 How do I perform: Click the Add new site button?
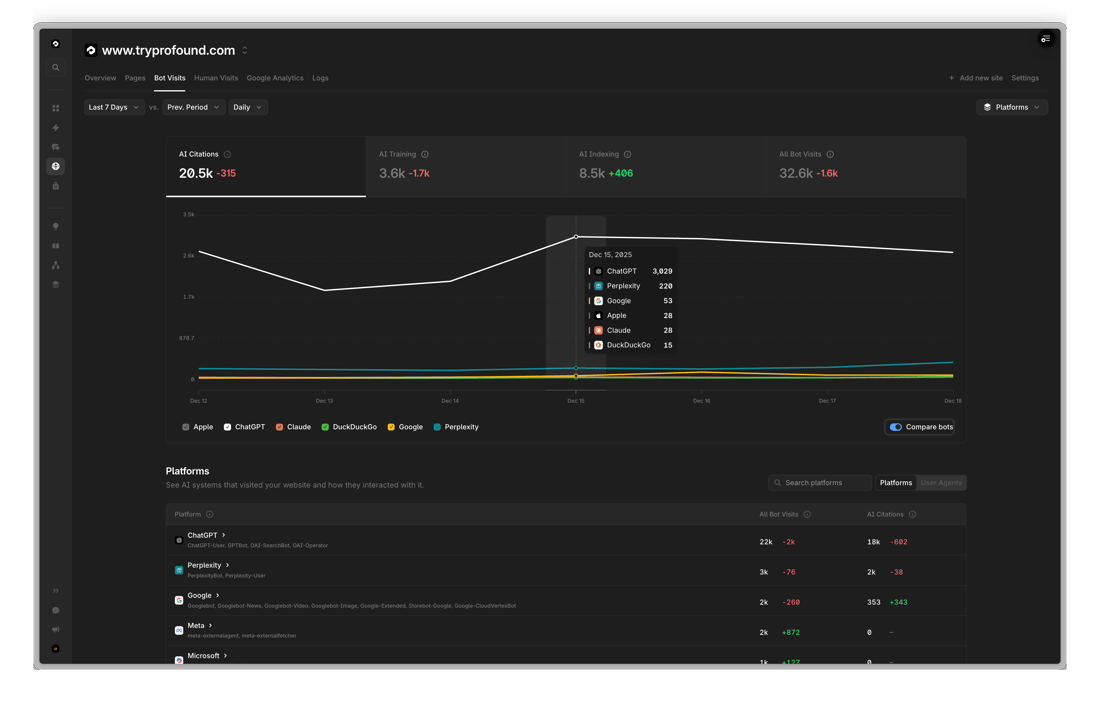pos(976,78)
